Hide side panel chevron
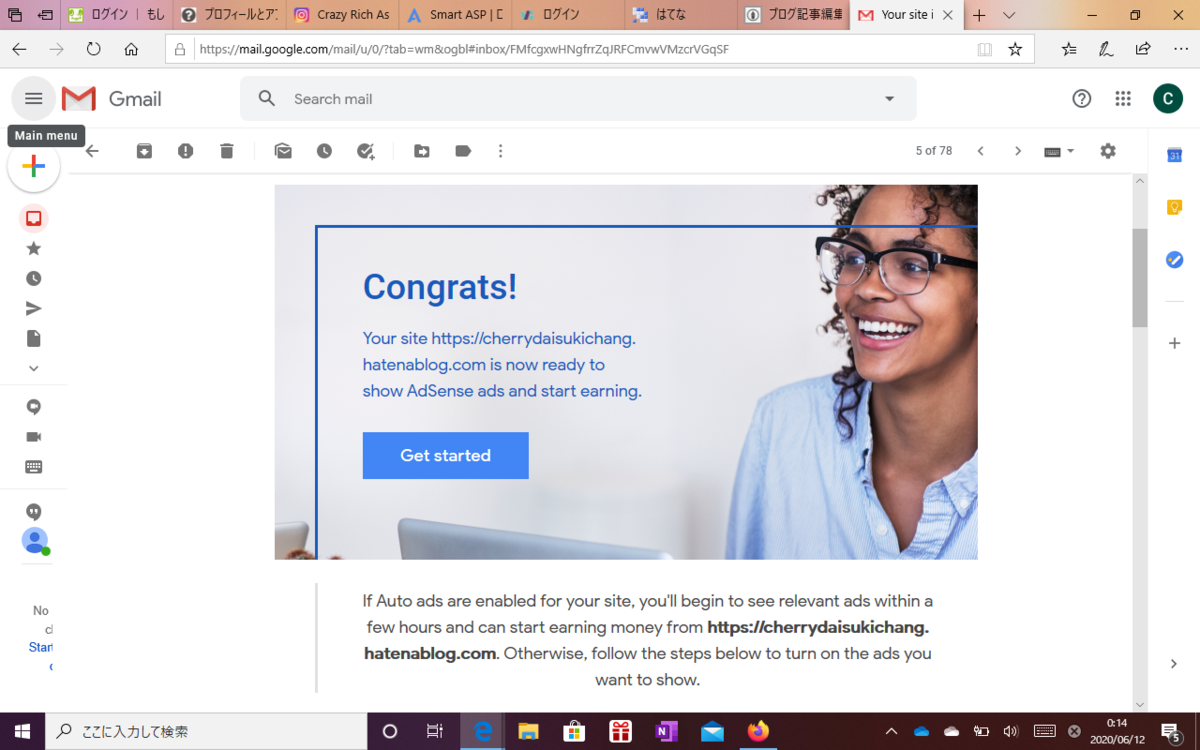The height and width of the screenshot is (750, 1200). 1175,664
